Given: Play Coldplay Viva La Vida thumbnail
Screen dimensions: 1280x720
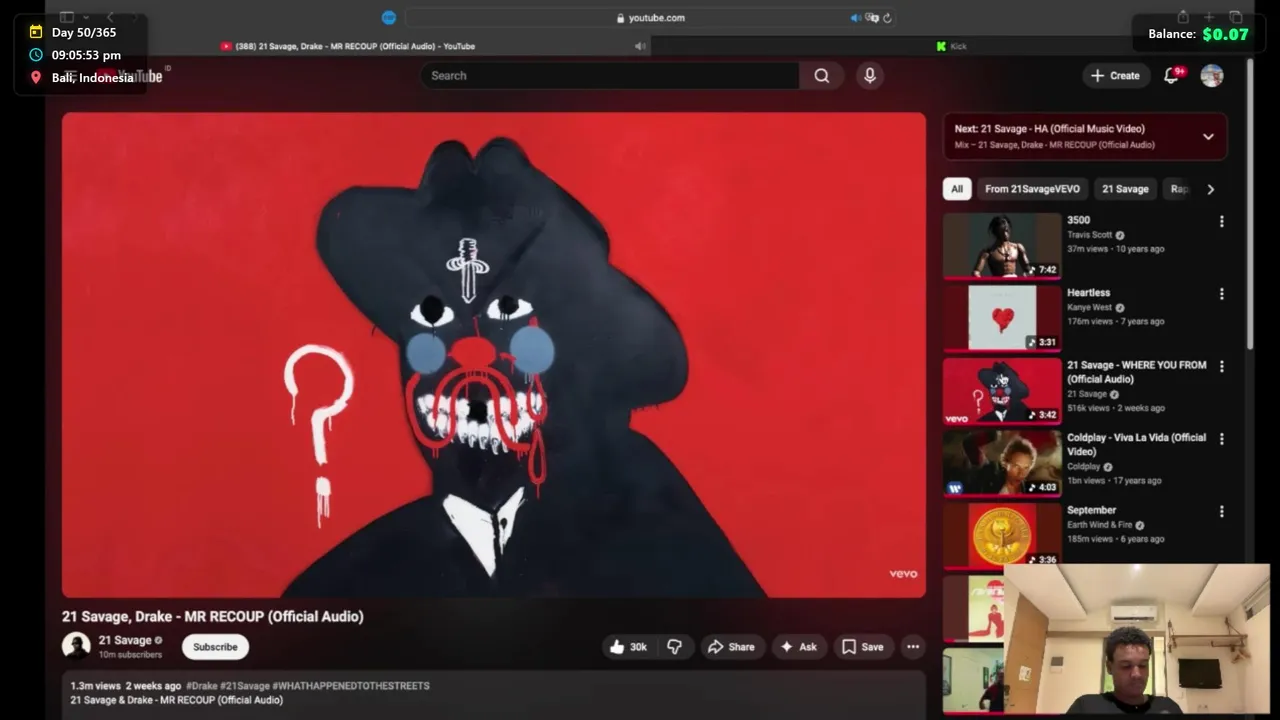Looking at the screenshot, I should 1002,462.
